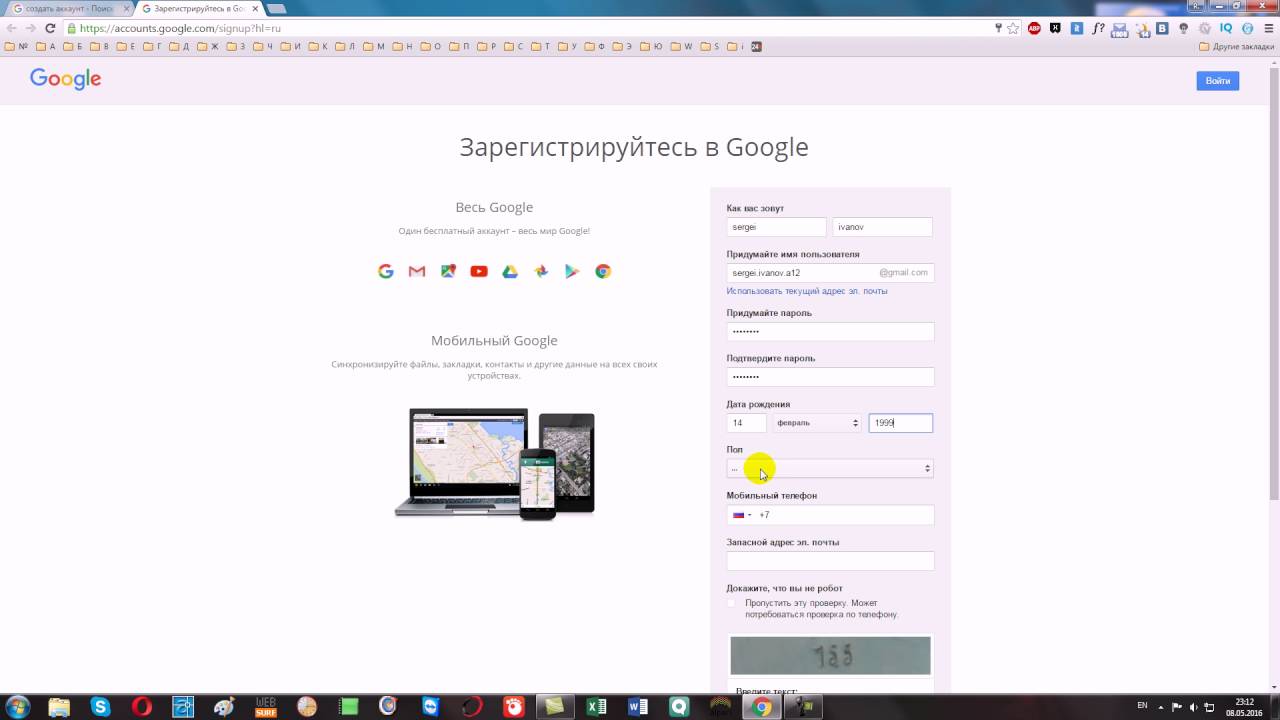Click the Придумайте пароль password field

click(830, 331)
